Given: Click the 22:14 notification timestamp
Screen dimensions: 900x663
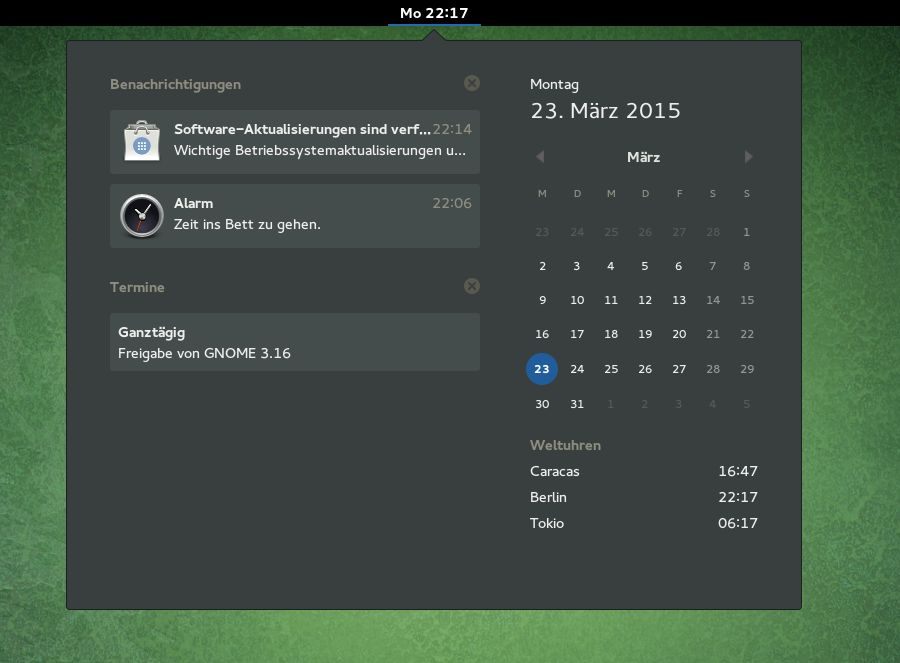Looking at the screenshot, I should [452, 129].
